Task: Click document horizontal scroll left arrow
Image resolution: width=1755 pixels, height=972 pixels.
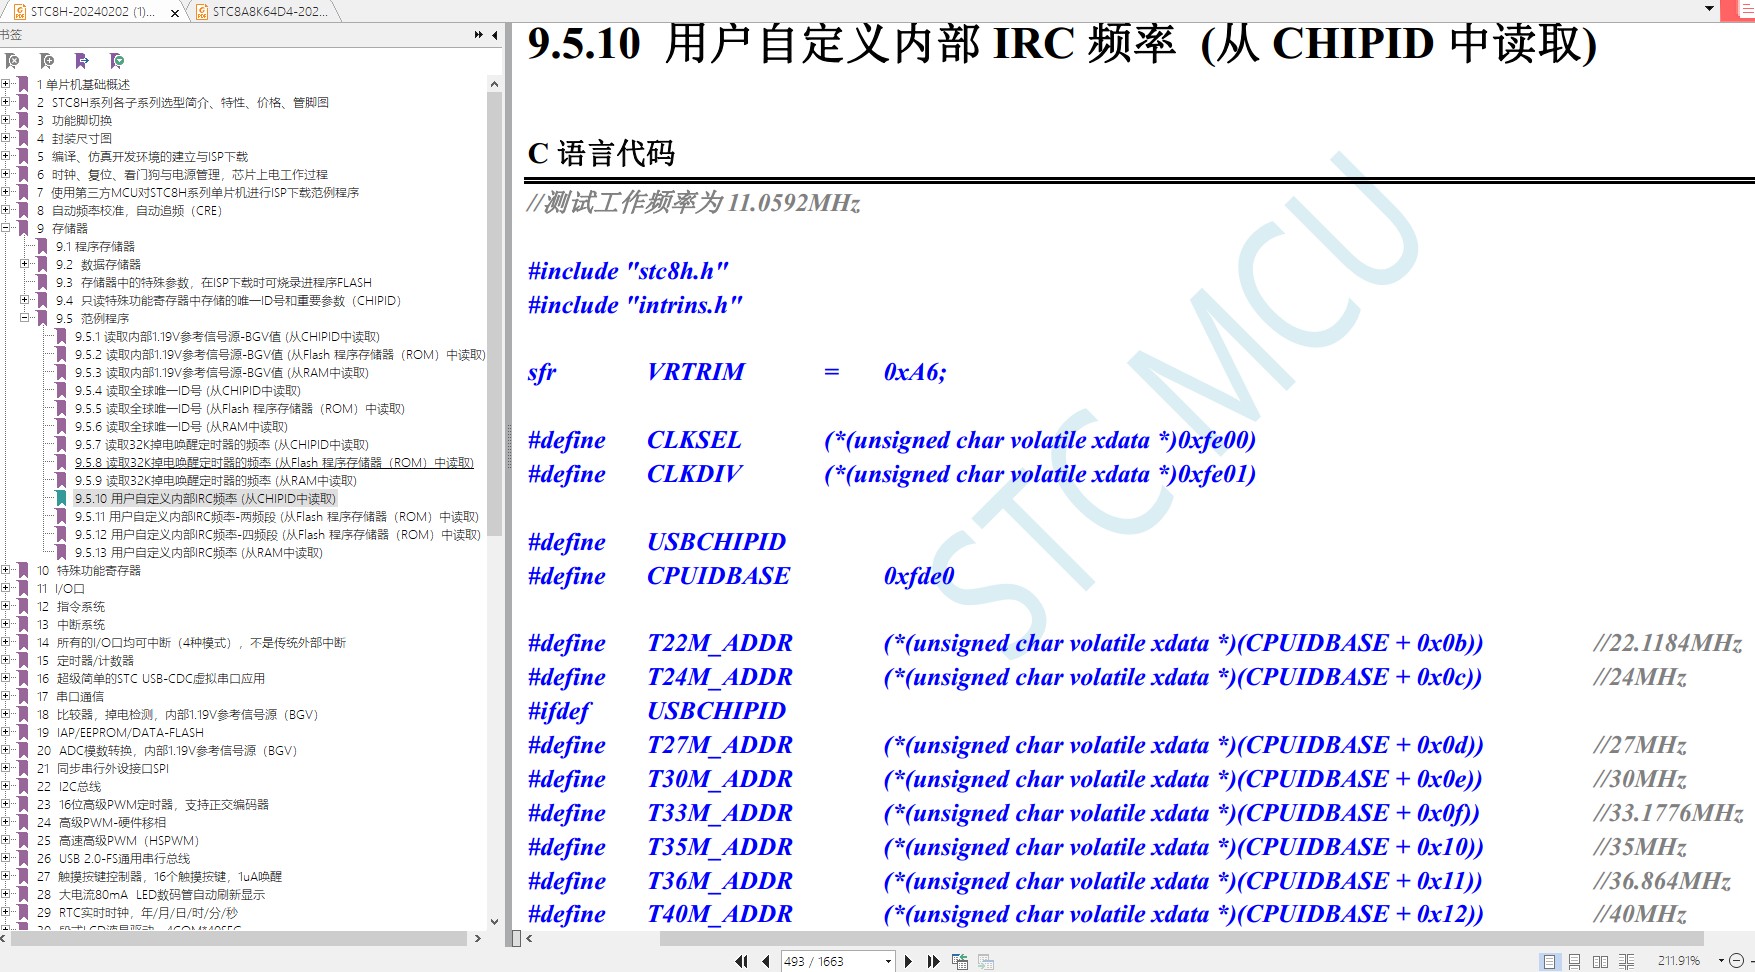Action: [529, 938]
